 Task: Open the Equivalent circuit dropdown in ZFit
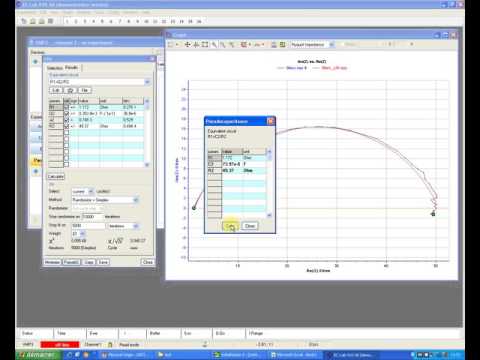tap(147, 82)
